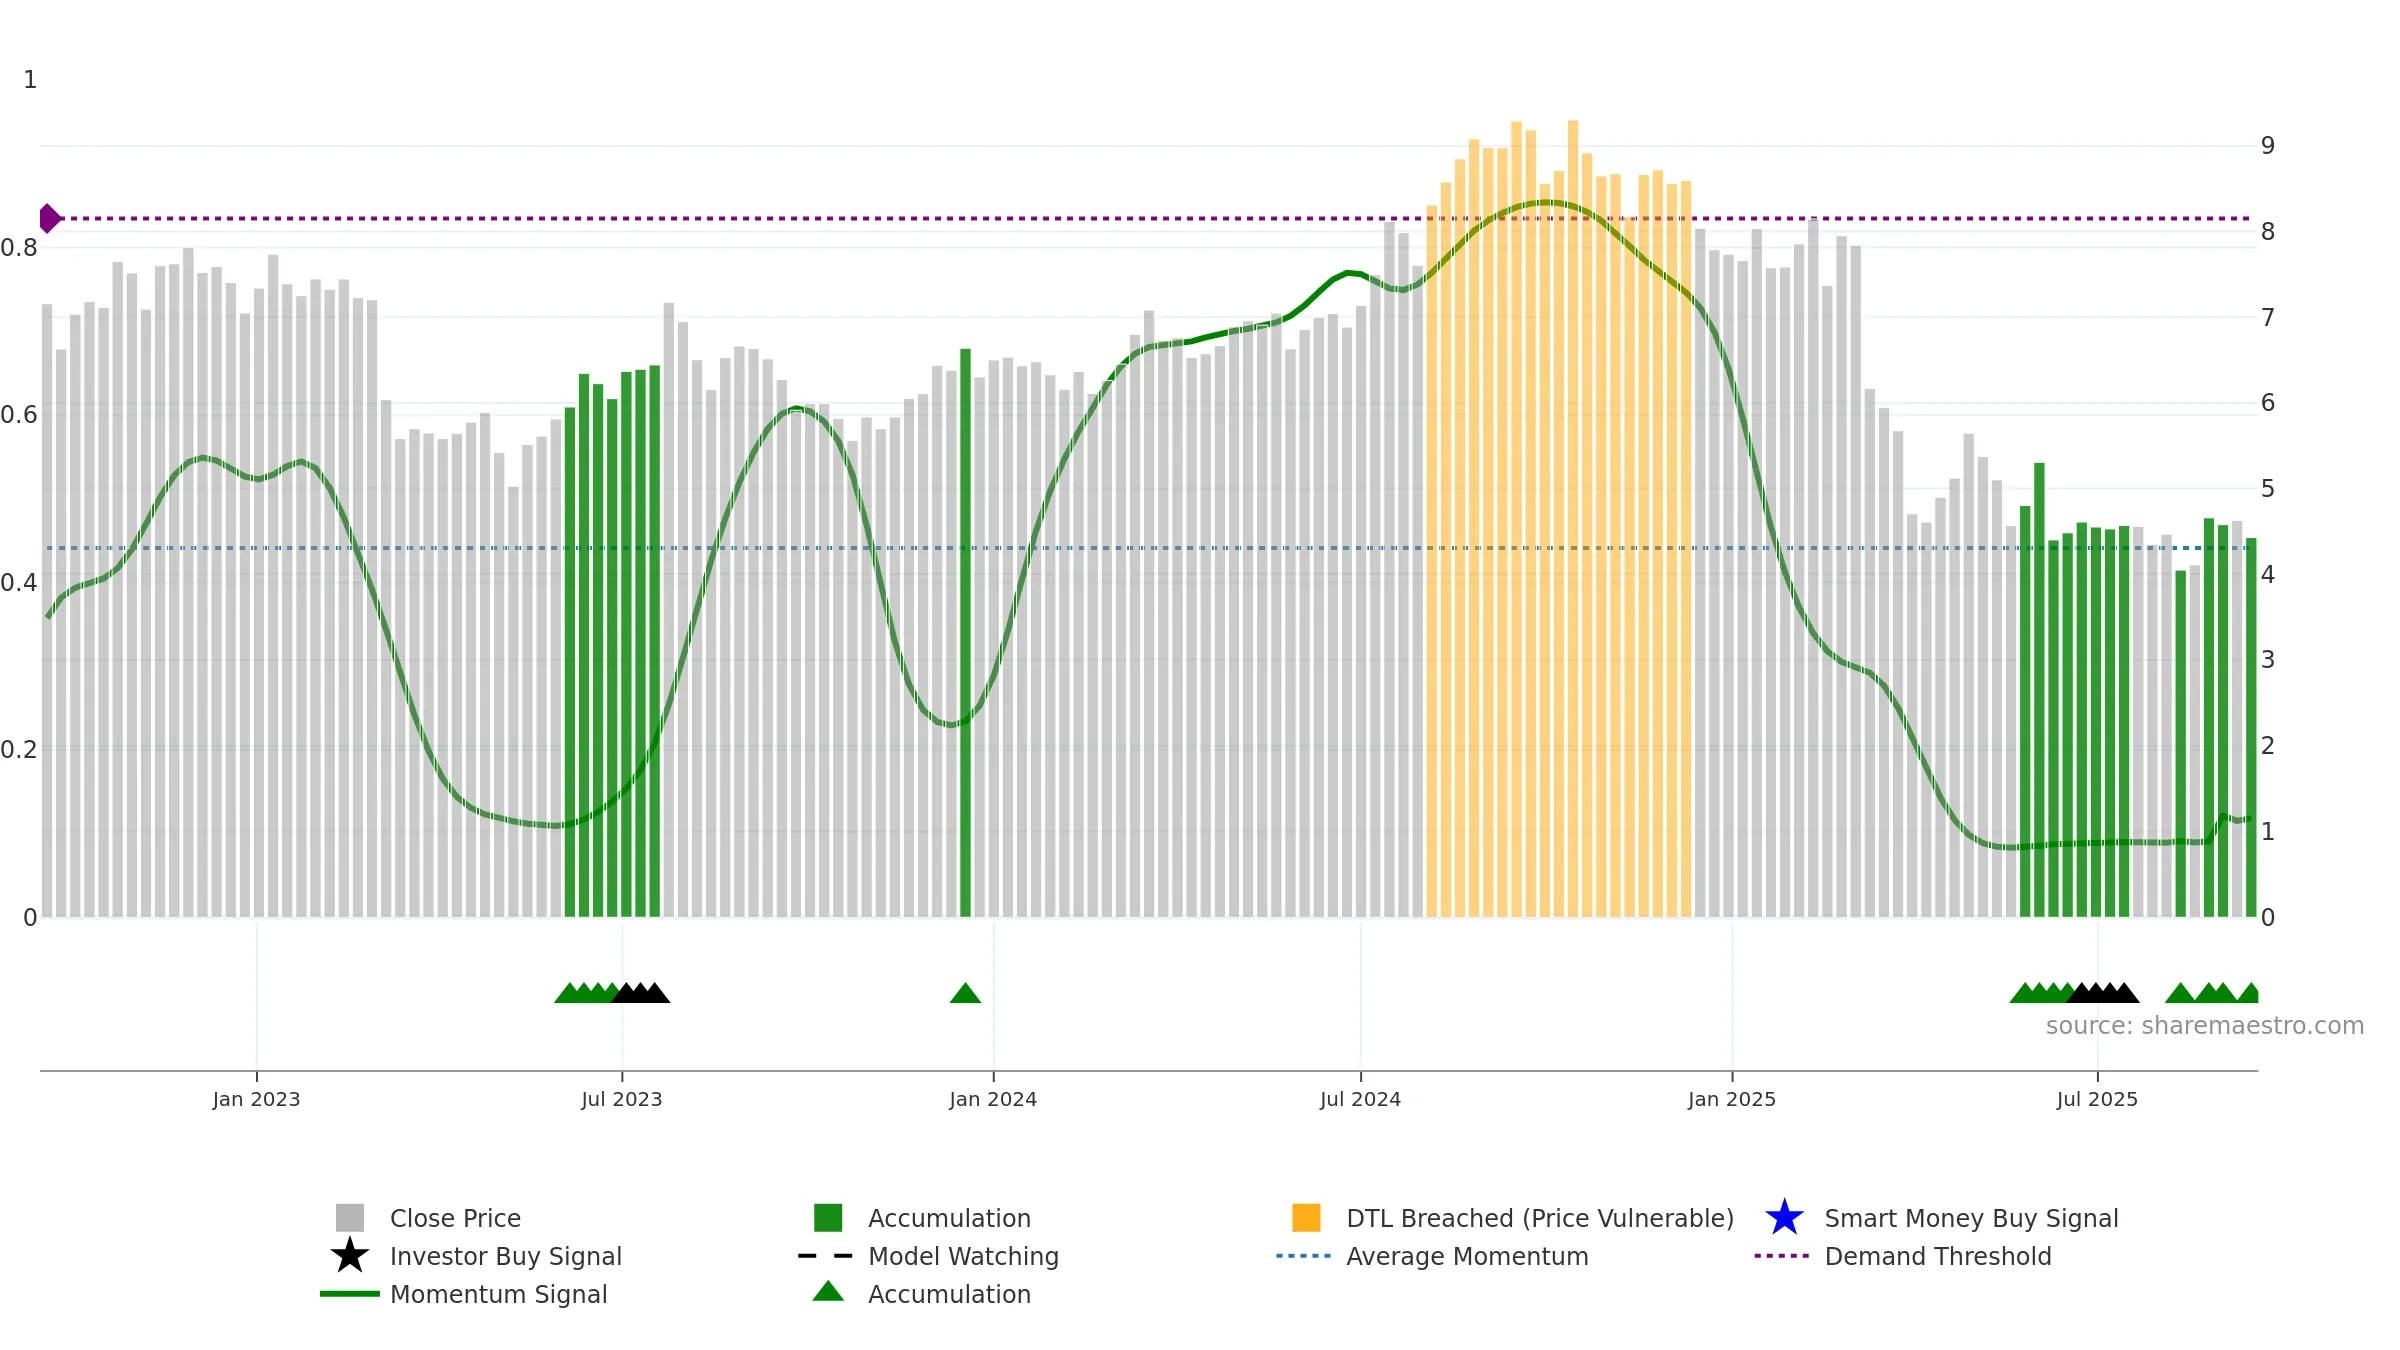Screen dimensions: 2400x1350
Task: Click the green Accumulation triangle near Jan 2024
Action: [x=965, y=993]
